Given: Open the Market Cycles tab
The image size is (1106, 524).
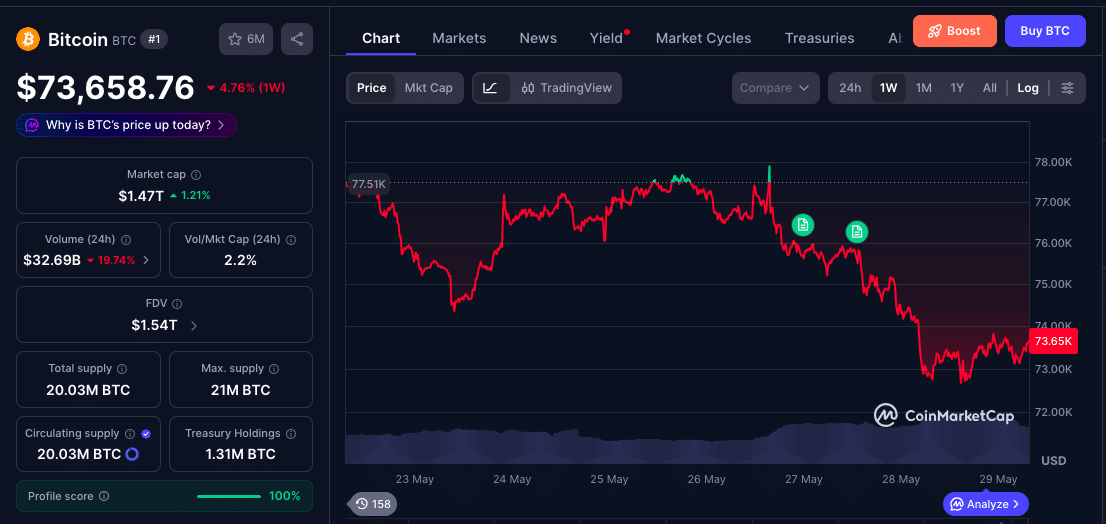Looking at the screenshot, I should pyautogui.click(x=703, y=38).
